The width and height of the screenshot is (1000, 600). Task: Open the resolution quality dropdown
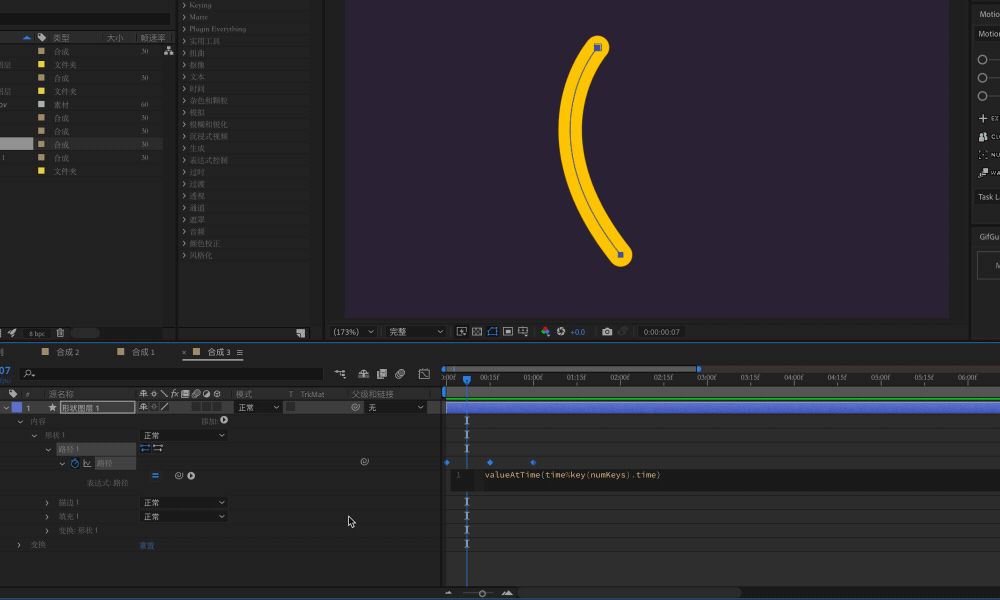pyautogui.click(x=416, y=332)
